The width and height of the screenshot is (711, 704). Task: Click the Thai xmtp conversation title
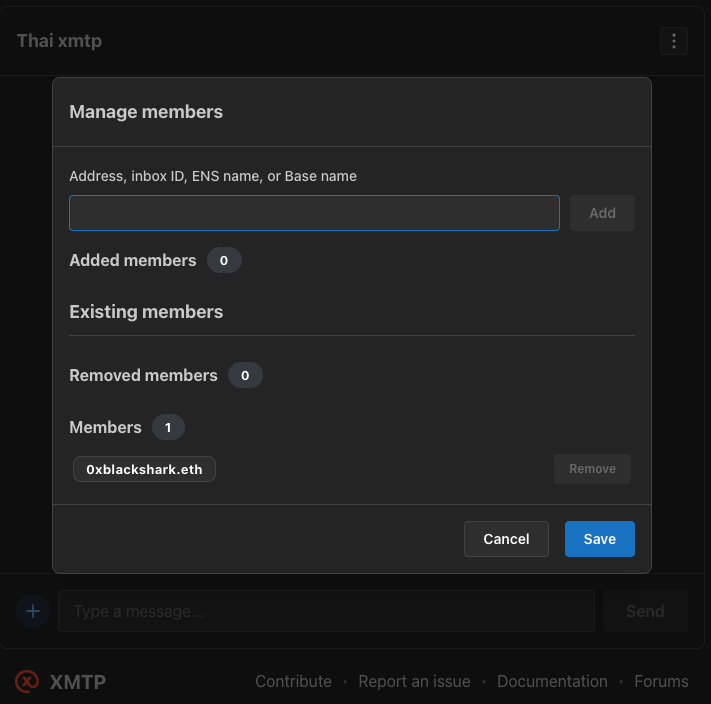coord(59,41)
